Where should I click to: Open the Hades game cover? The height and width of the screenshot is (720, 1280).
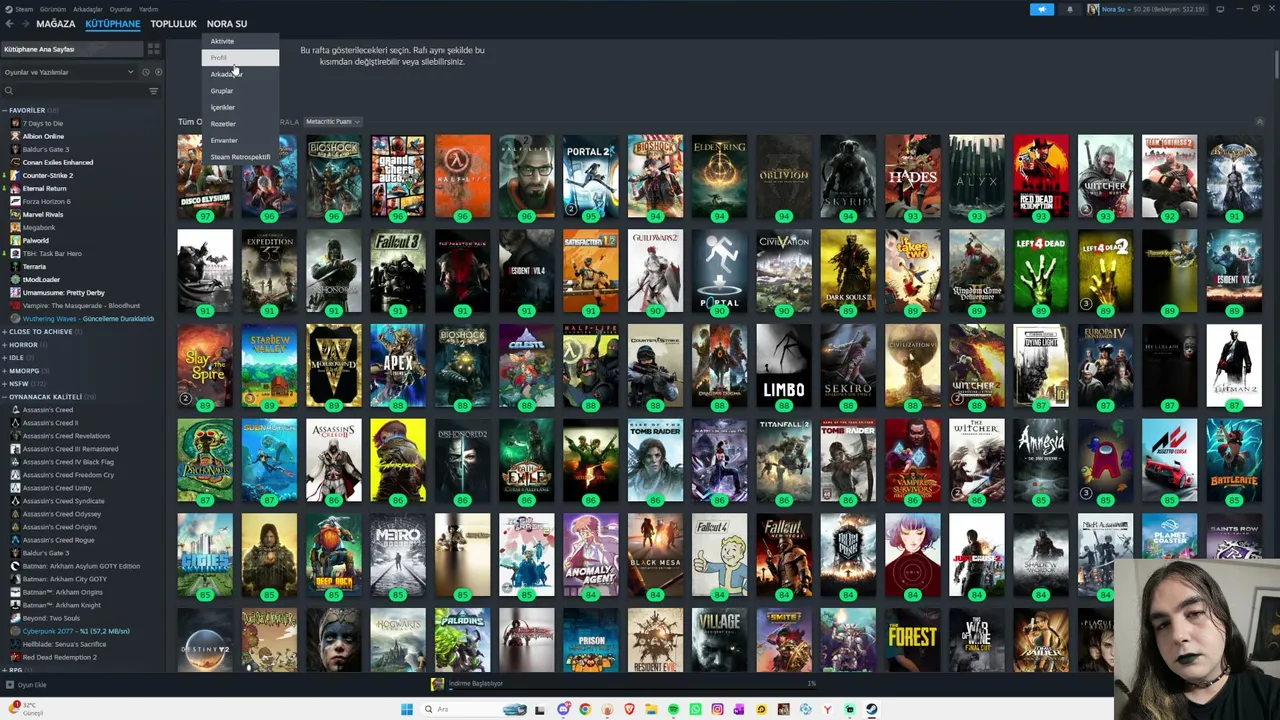[912, 176]
